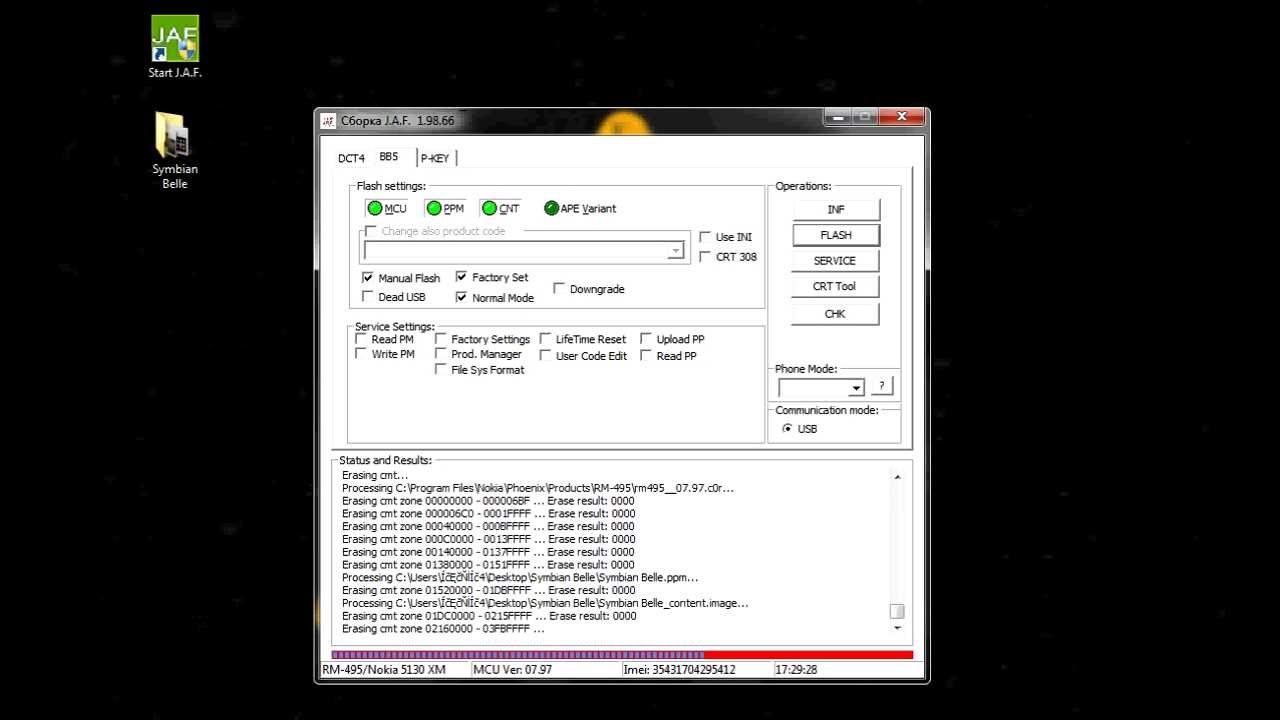
Task: Enable the Read PP checkbox
Action: tap(646, 355)
